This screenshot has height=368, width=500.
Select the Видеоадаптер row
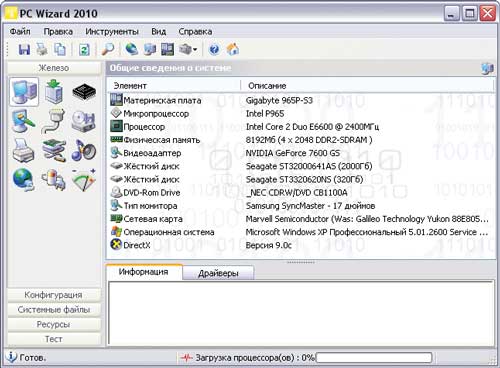click(x=300, y=153)
